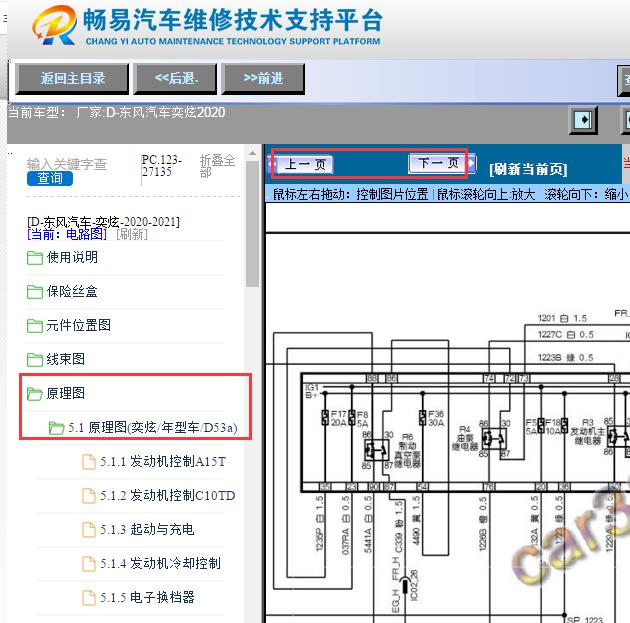Open the 使用说明 folder
The height and width of the screenshot is (623, 630).
pos(72,257)
